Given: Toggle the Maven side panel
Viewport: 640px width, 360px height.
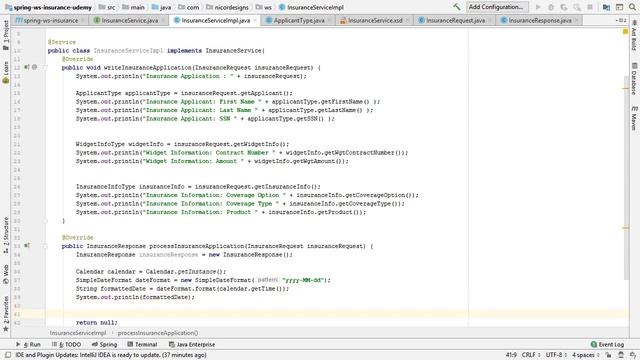Looking at the screenshot, I should pos(634,118).
